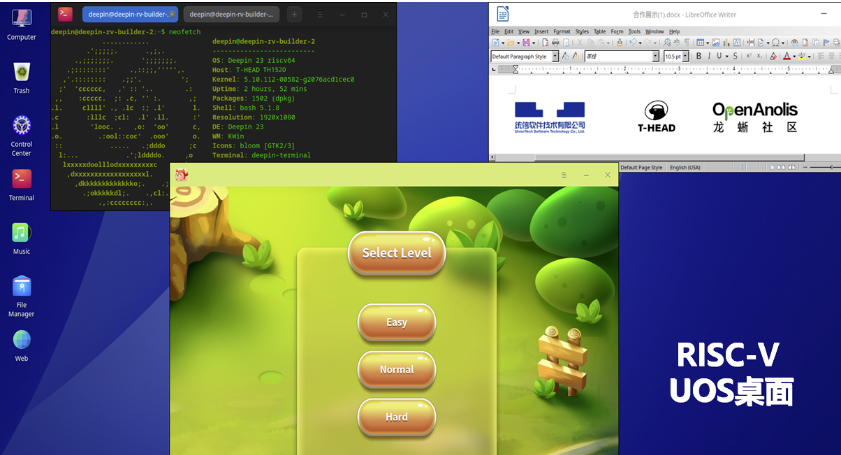Open the Highlighting Color dropdown arrow
841x455 pixels.
(809, 56)
